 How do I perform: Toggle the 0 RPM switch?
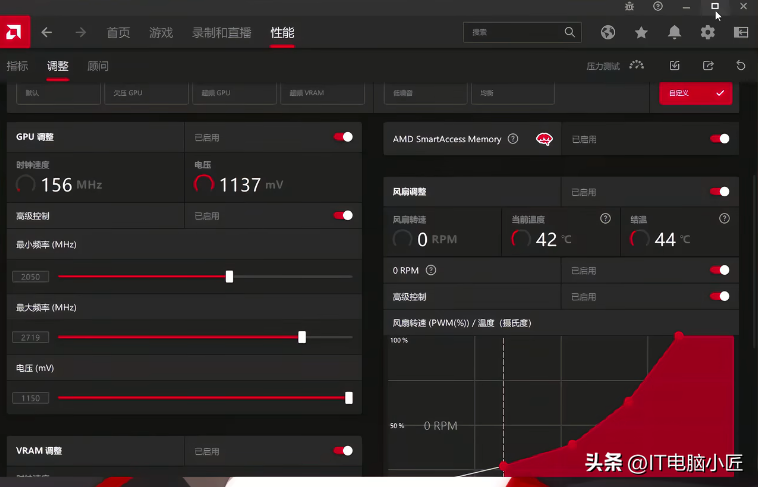[x=720, y=270]
